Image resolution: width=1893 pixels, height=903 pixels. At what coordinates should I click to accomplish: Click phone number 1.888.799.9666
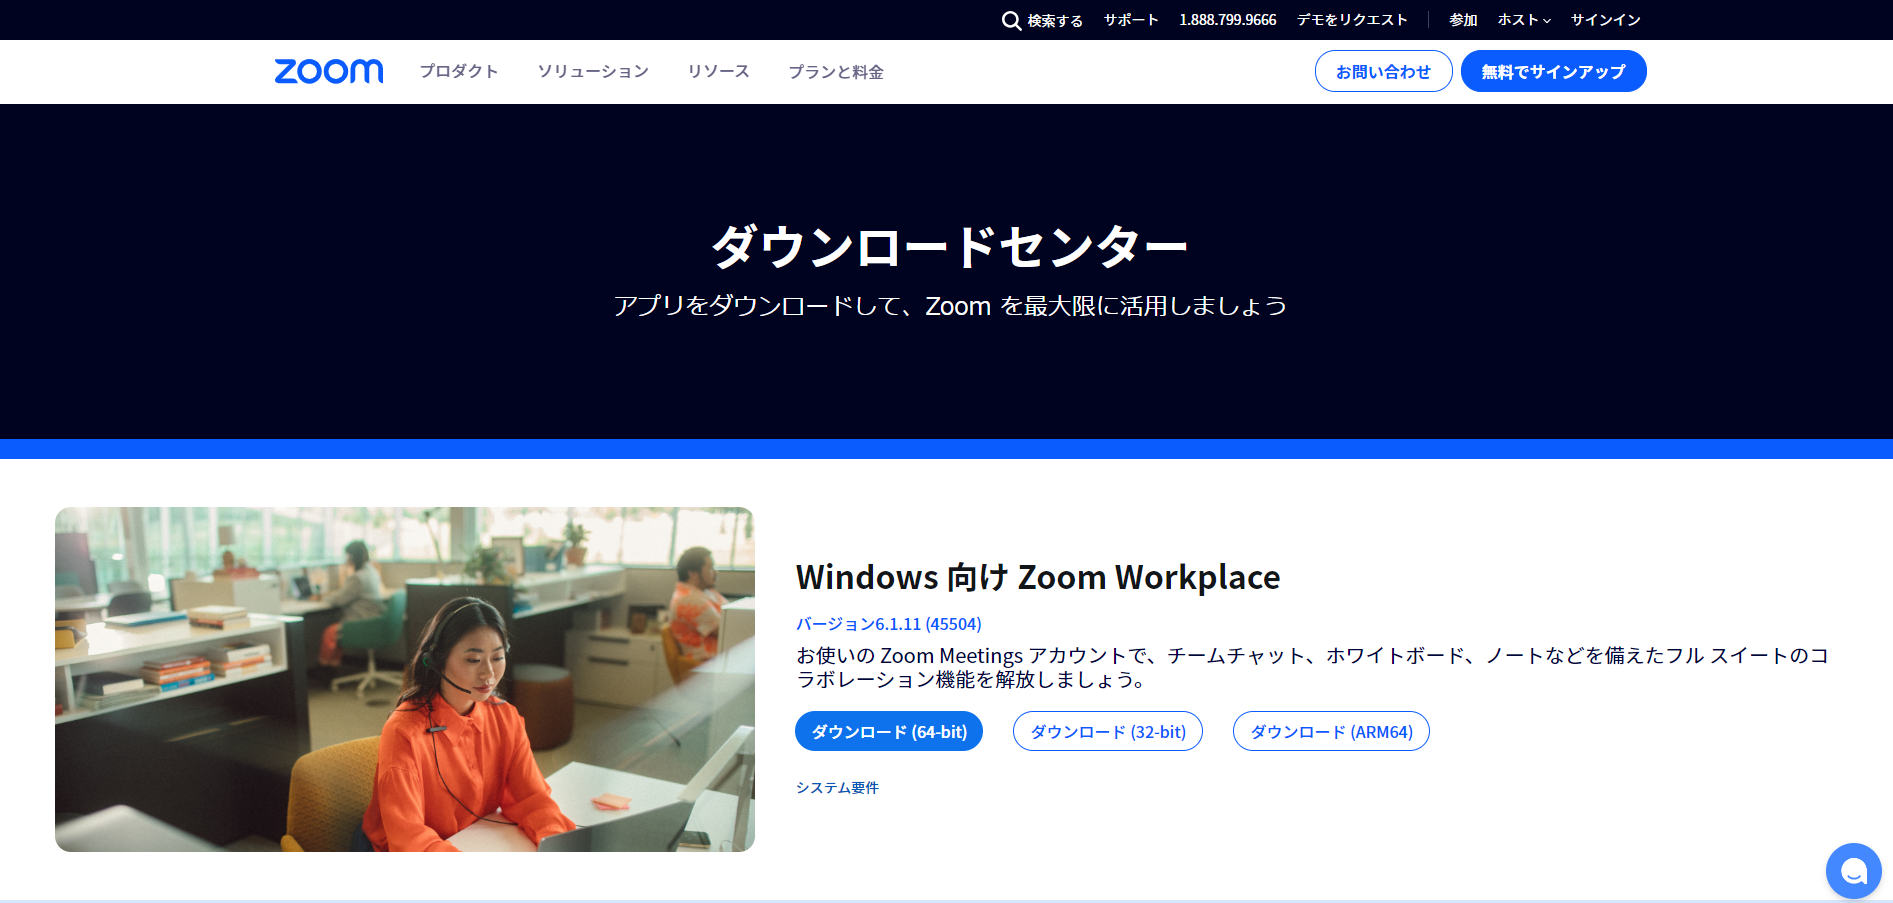[1228, 20]
